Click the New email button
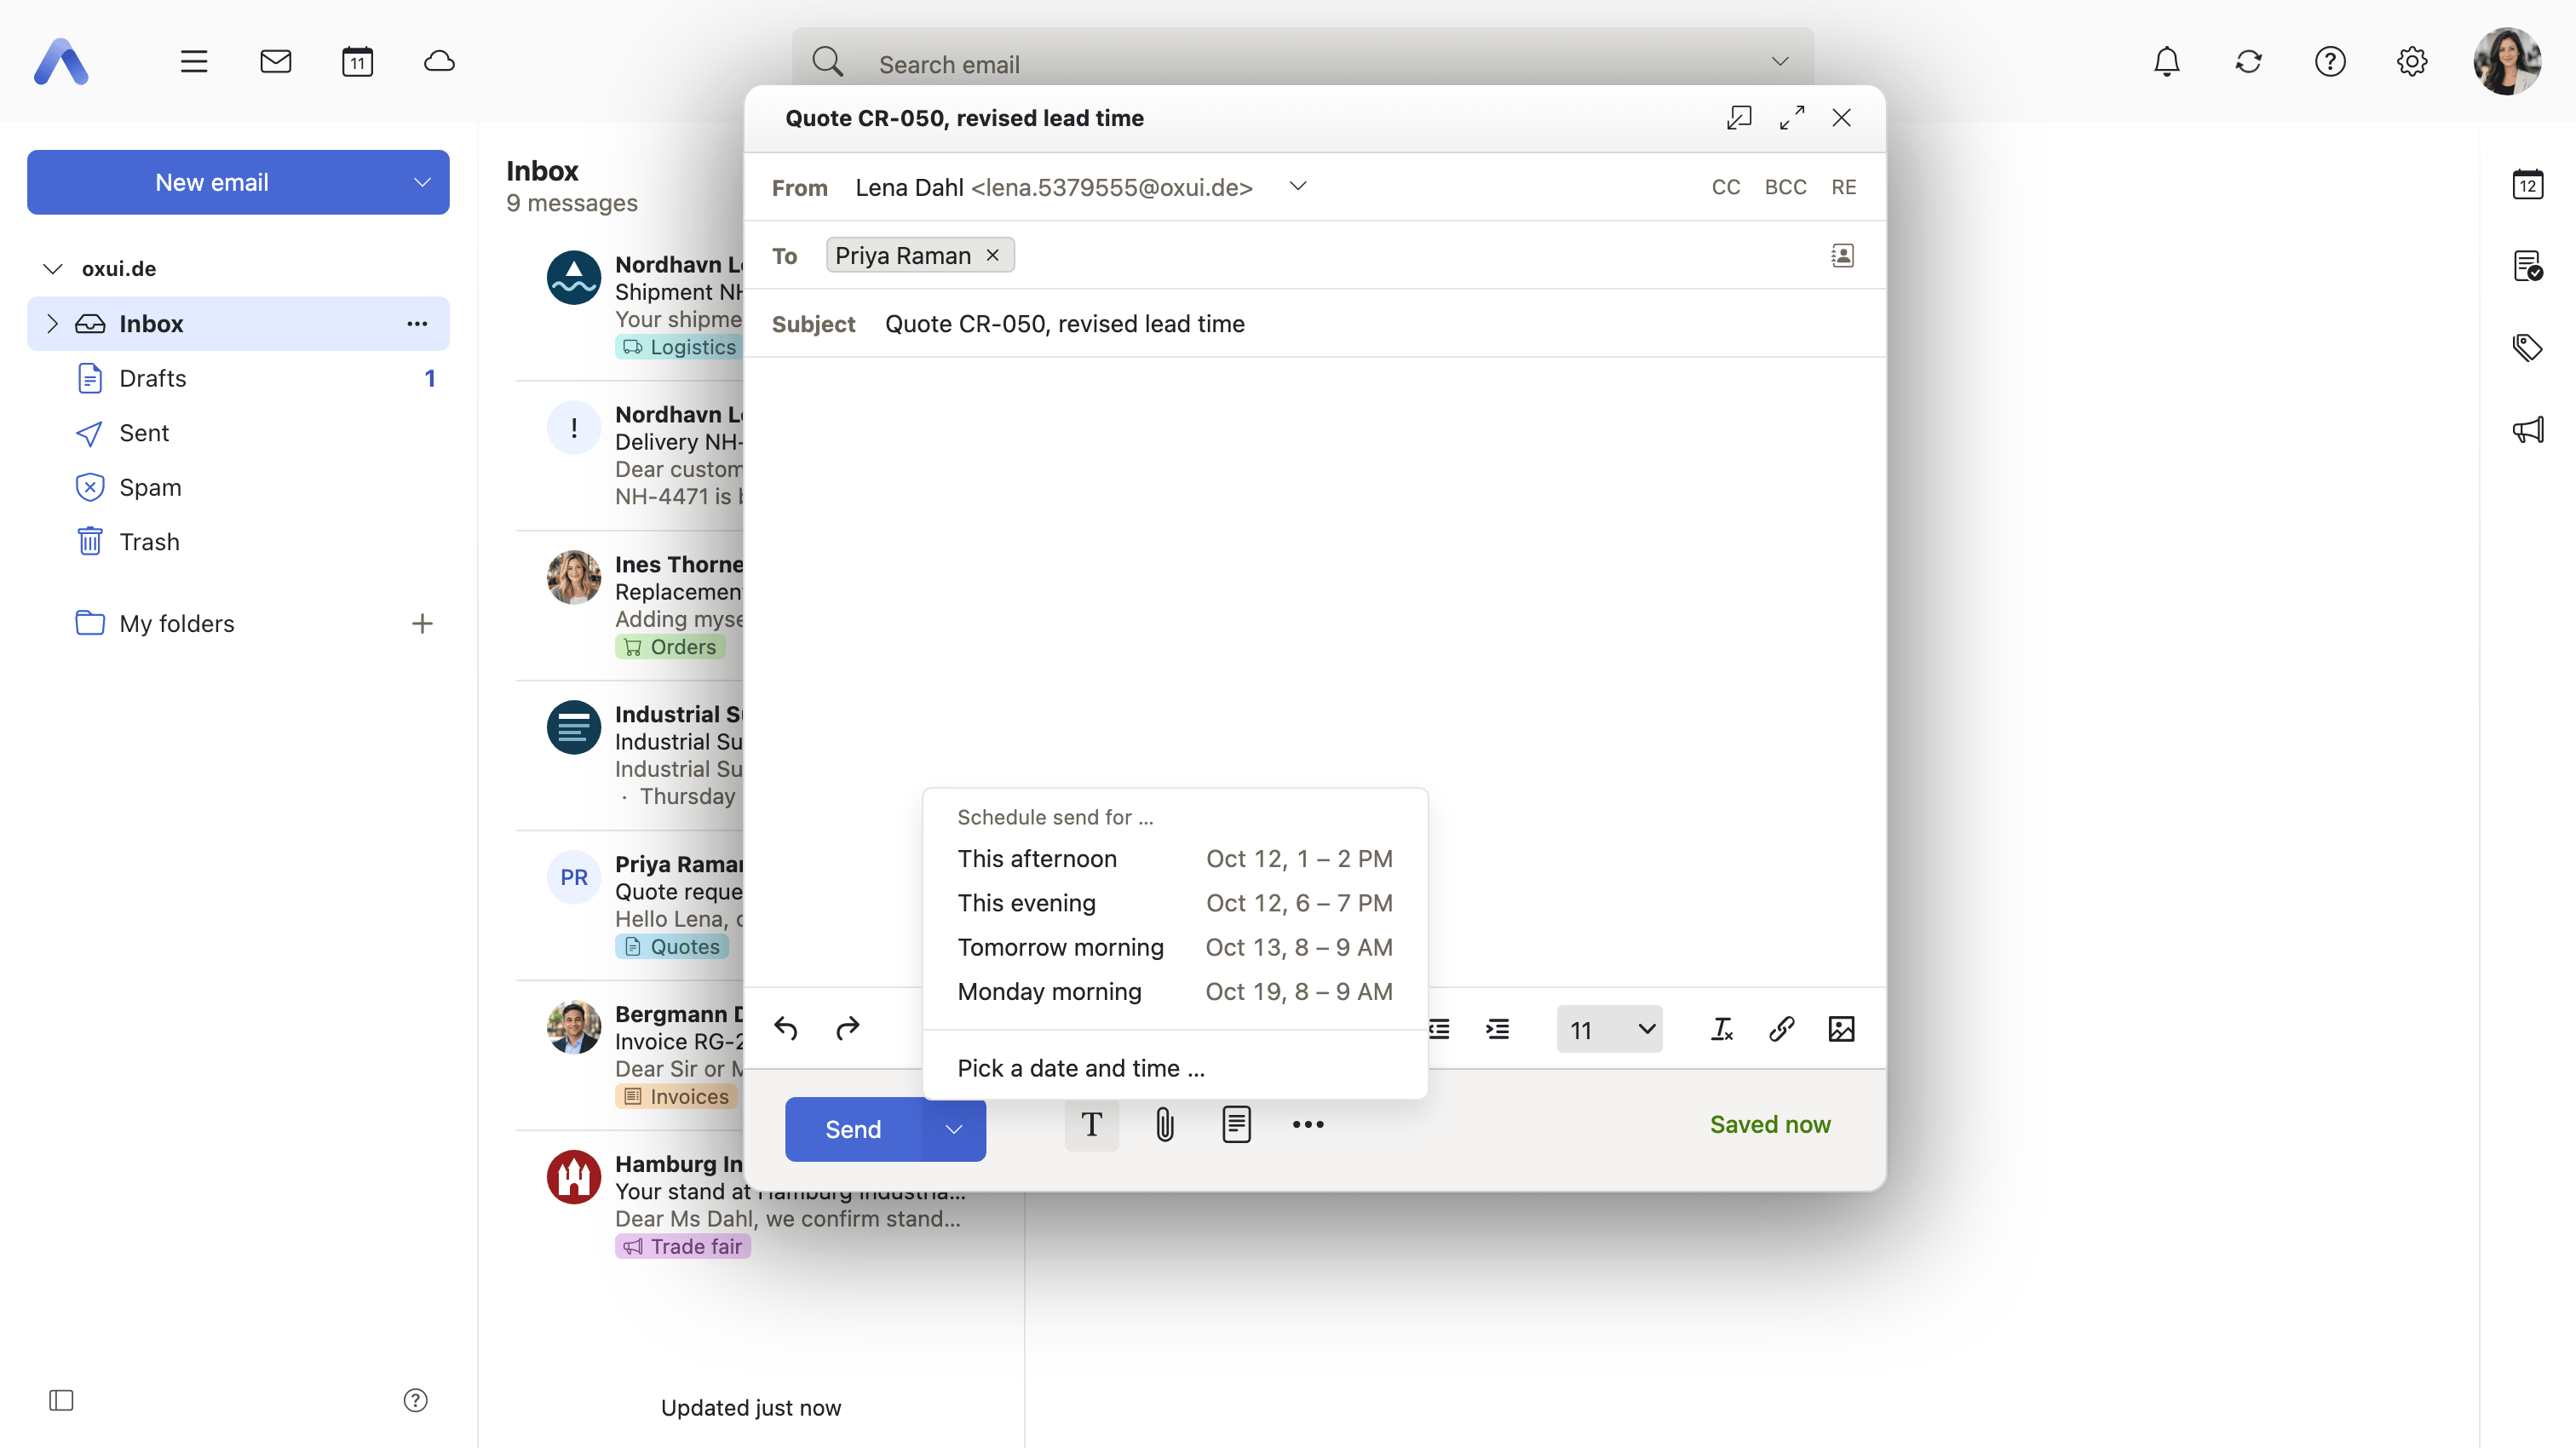The width and height of the screenshot is (2576, 1448). [212, 182]
